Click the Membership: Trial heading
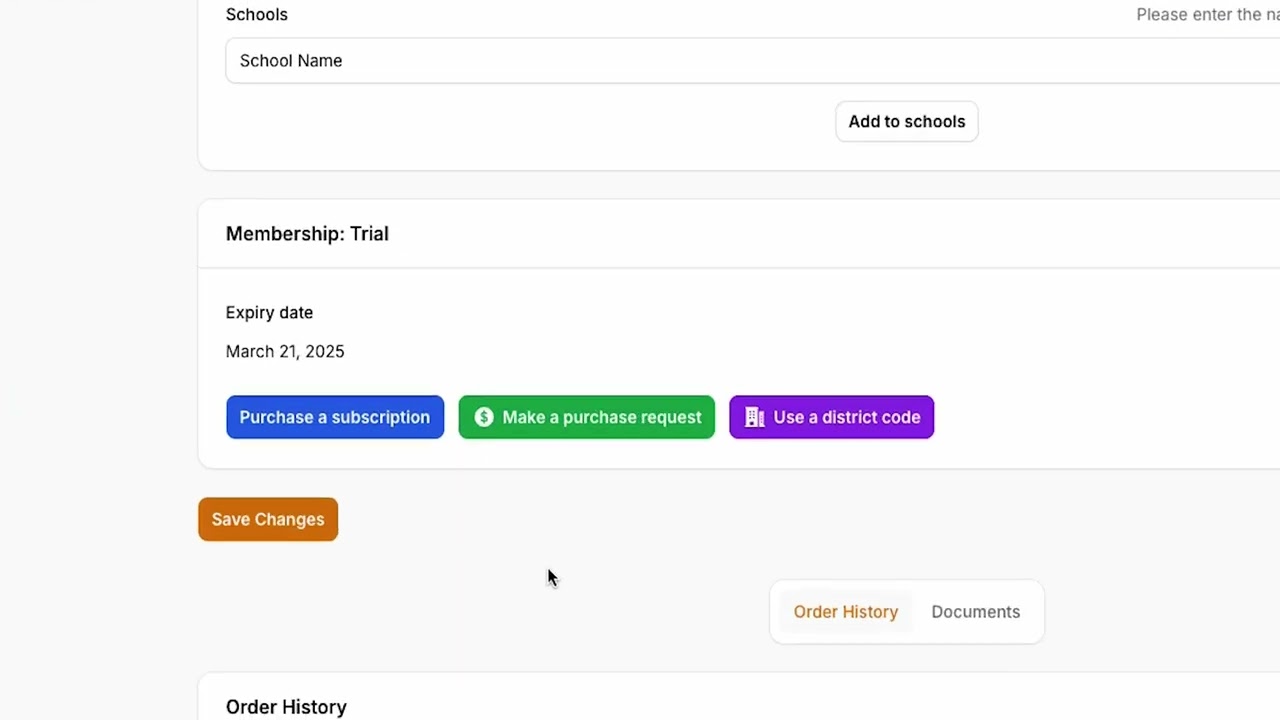Image resolution: width=1280 pixels, height=720 pixels. (x=307, y=234)
